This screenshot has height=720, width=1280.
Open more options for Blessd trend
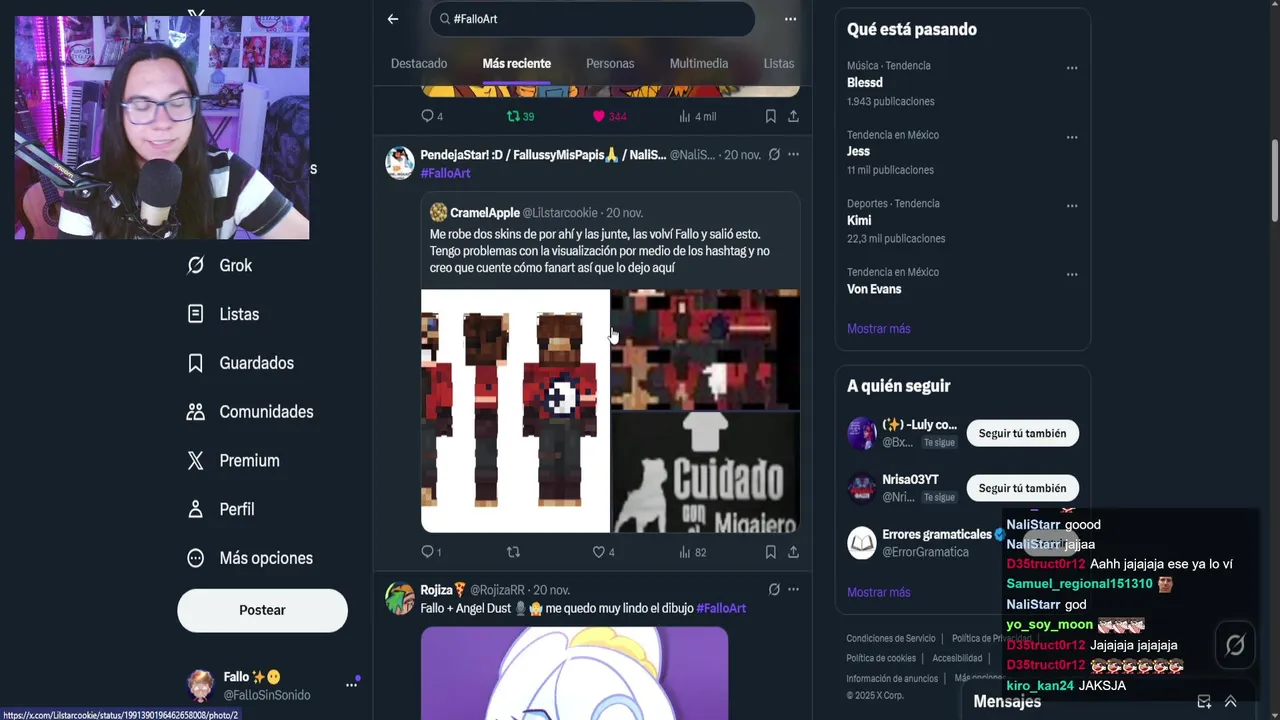tap(1072, 68)
